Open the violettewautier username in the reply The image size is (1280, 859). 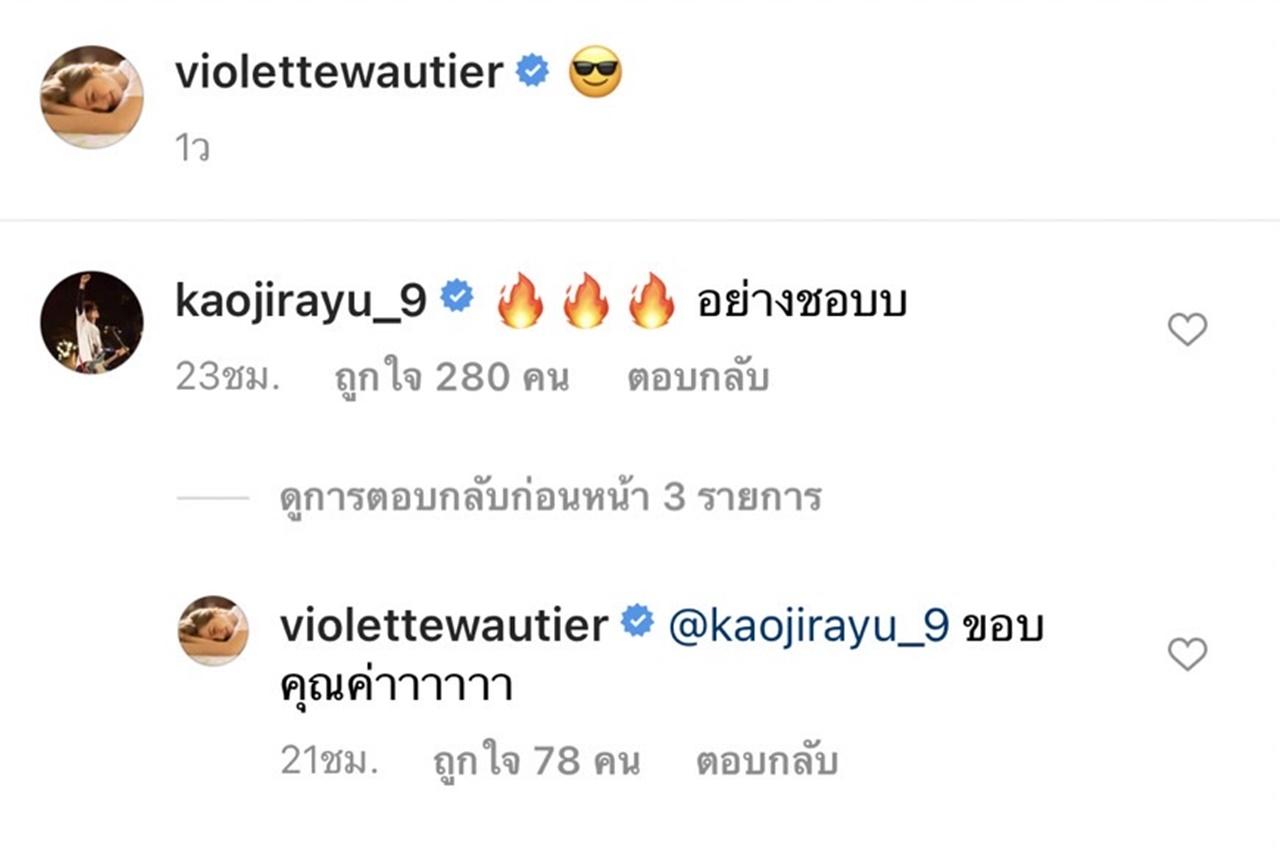[x=444, y=625]
